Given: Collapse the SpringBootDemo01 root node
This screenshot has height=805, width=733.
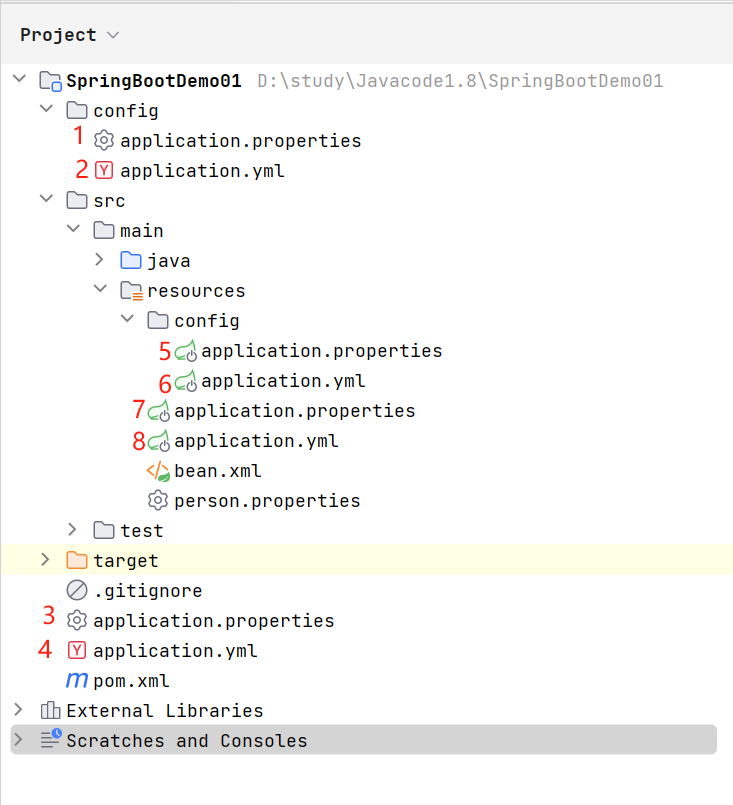Looking at the screenshot, I should [x=20, y=79].
